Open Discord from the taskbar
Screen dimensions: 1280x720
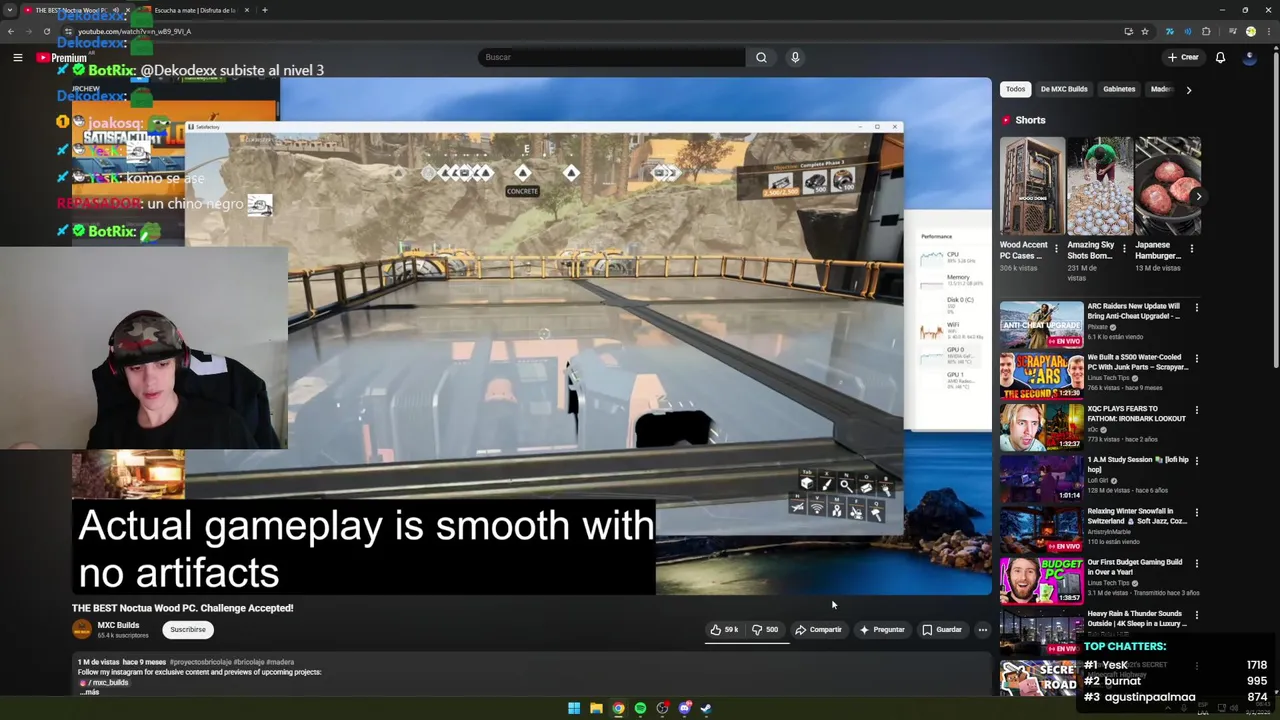tap(684, 708)
